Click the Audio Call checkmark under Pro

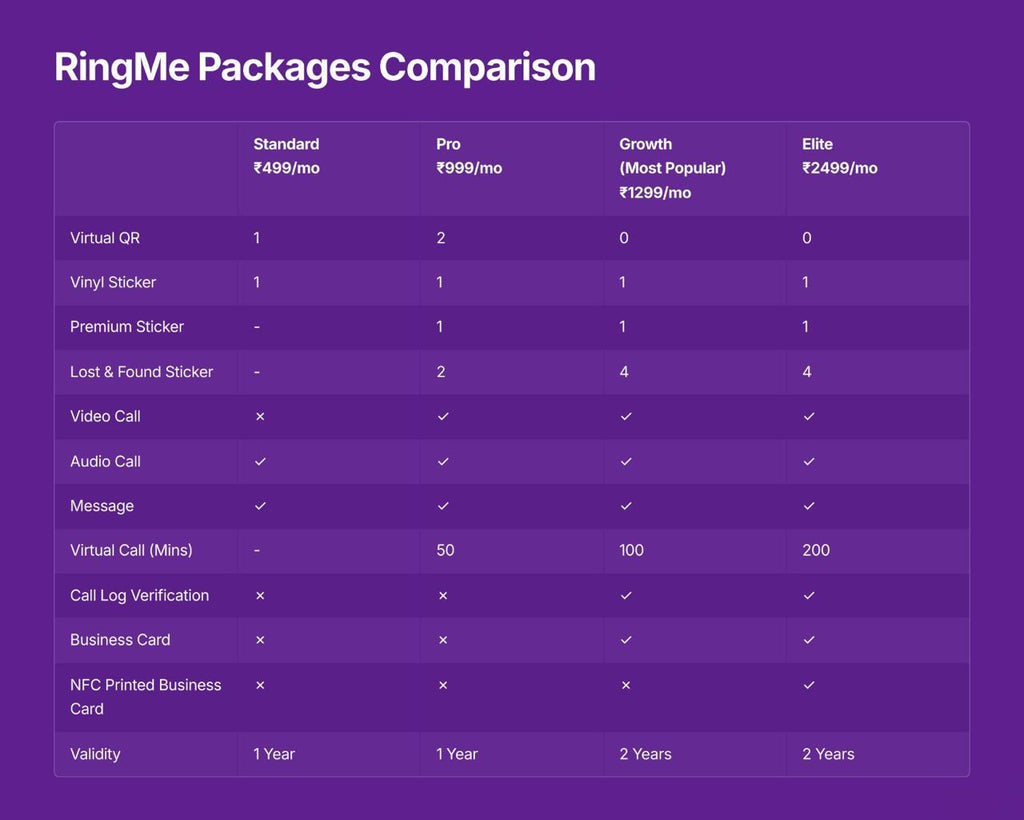point(443,461)
